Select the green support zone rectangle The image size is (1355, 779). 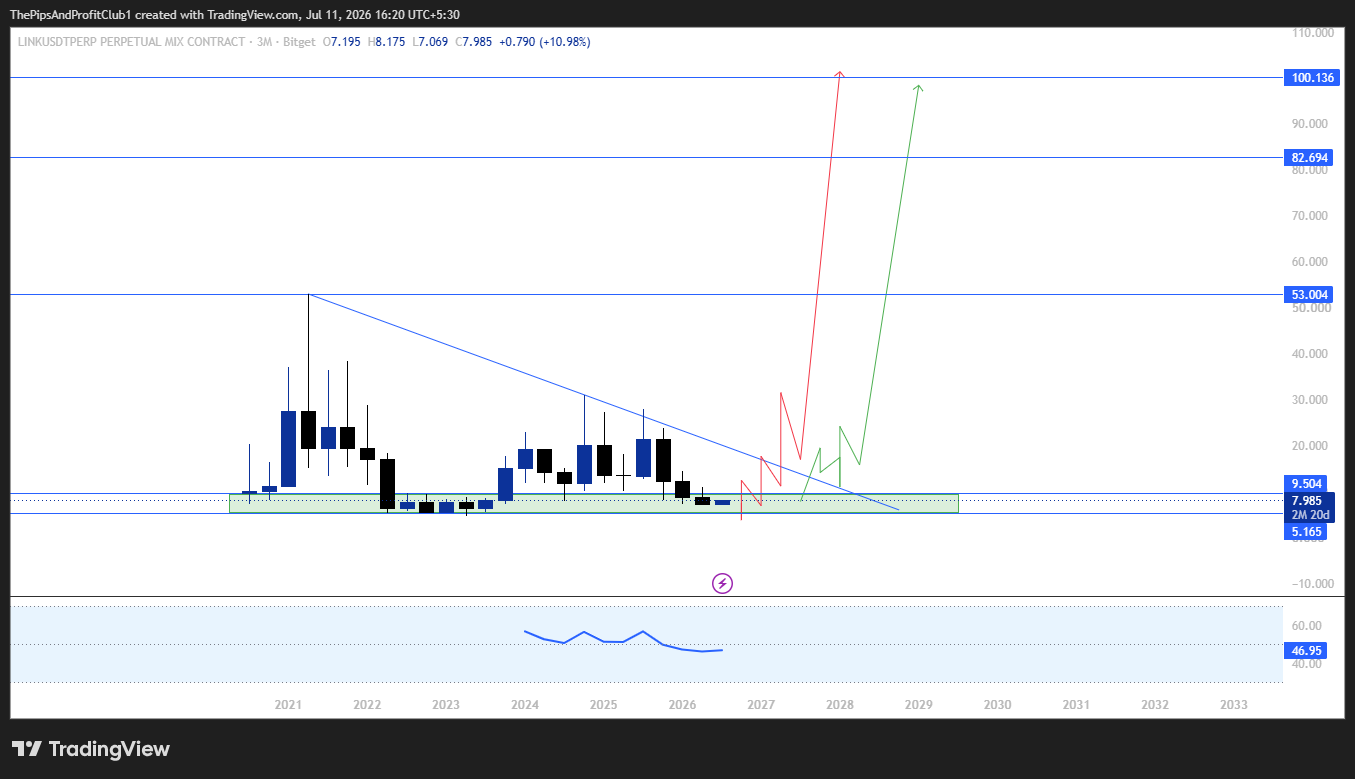tap(593, 503)
